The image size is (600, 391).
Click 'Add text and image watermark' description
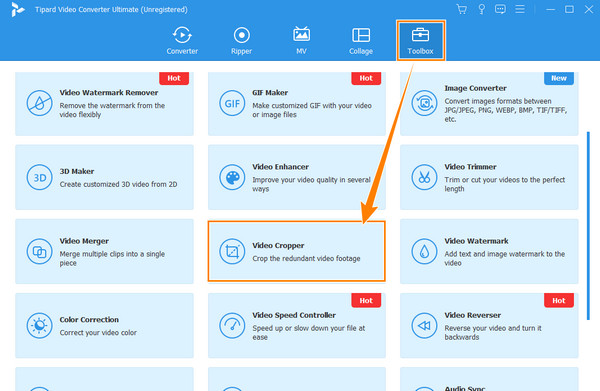click(504, 259)
